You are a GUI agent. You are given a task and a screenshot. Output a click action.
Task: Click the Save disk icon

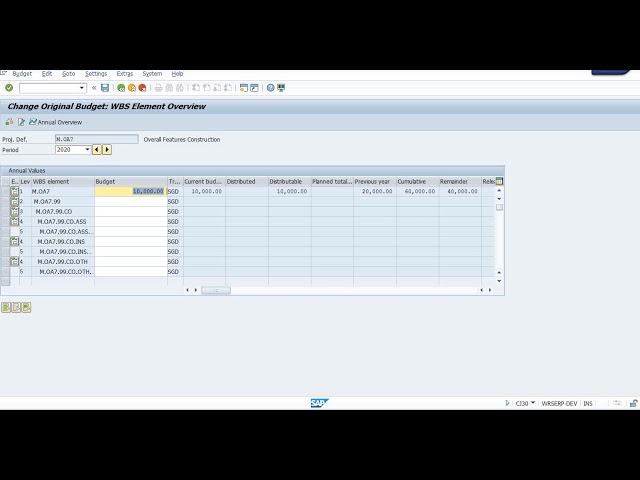105,88
